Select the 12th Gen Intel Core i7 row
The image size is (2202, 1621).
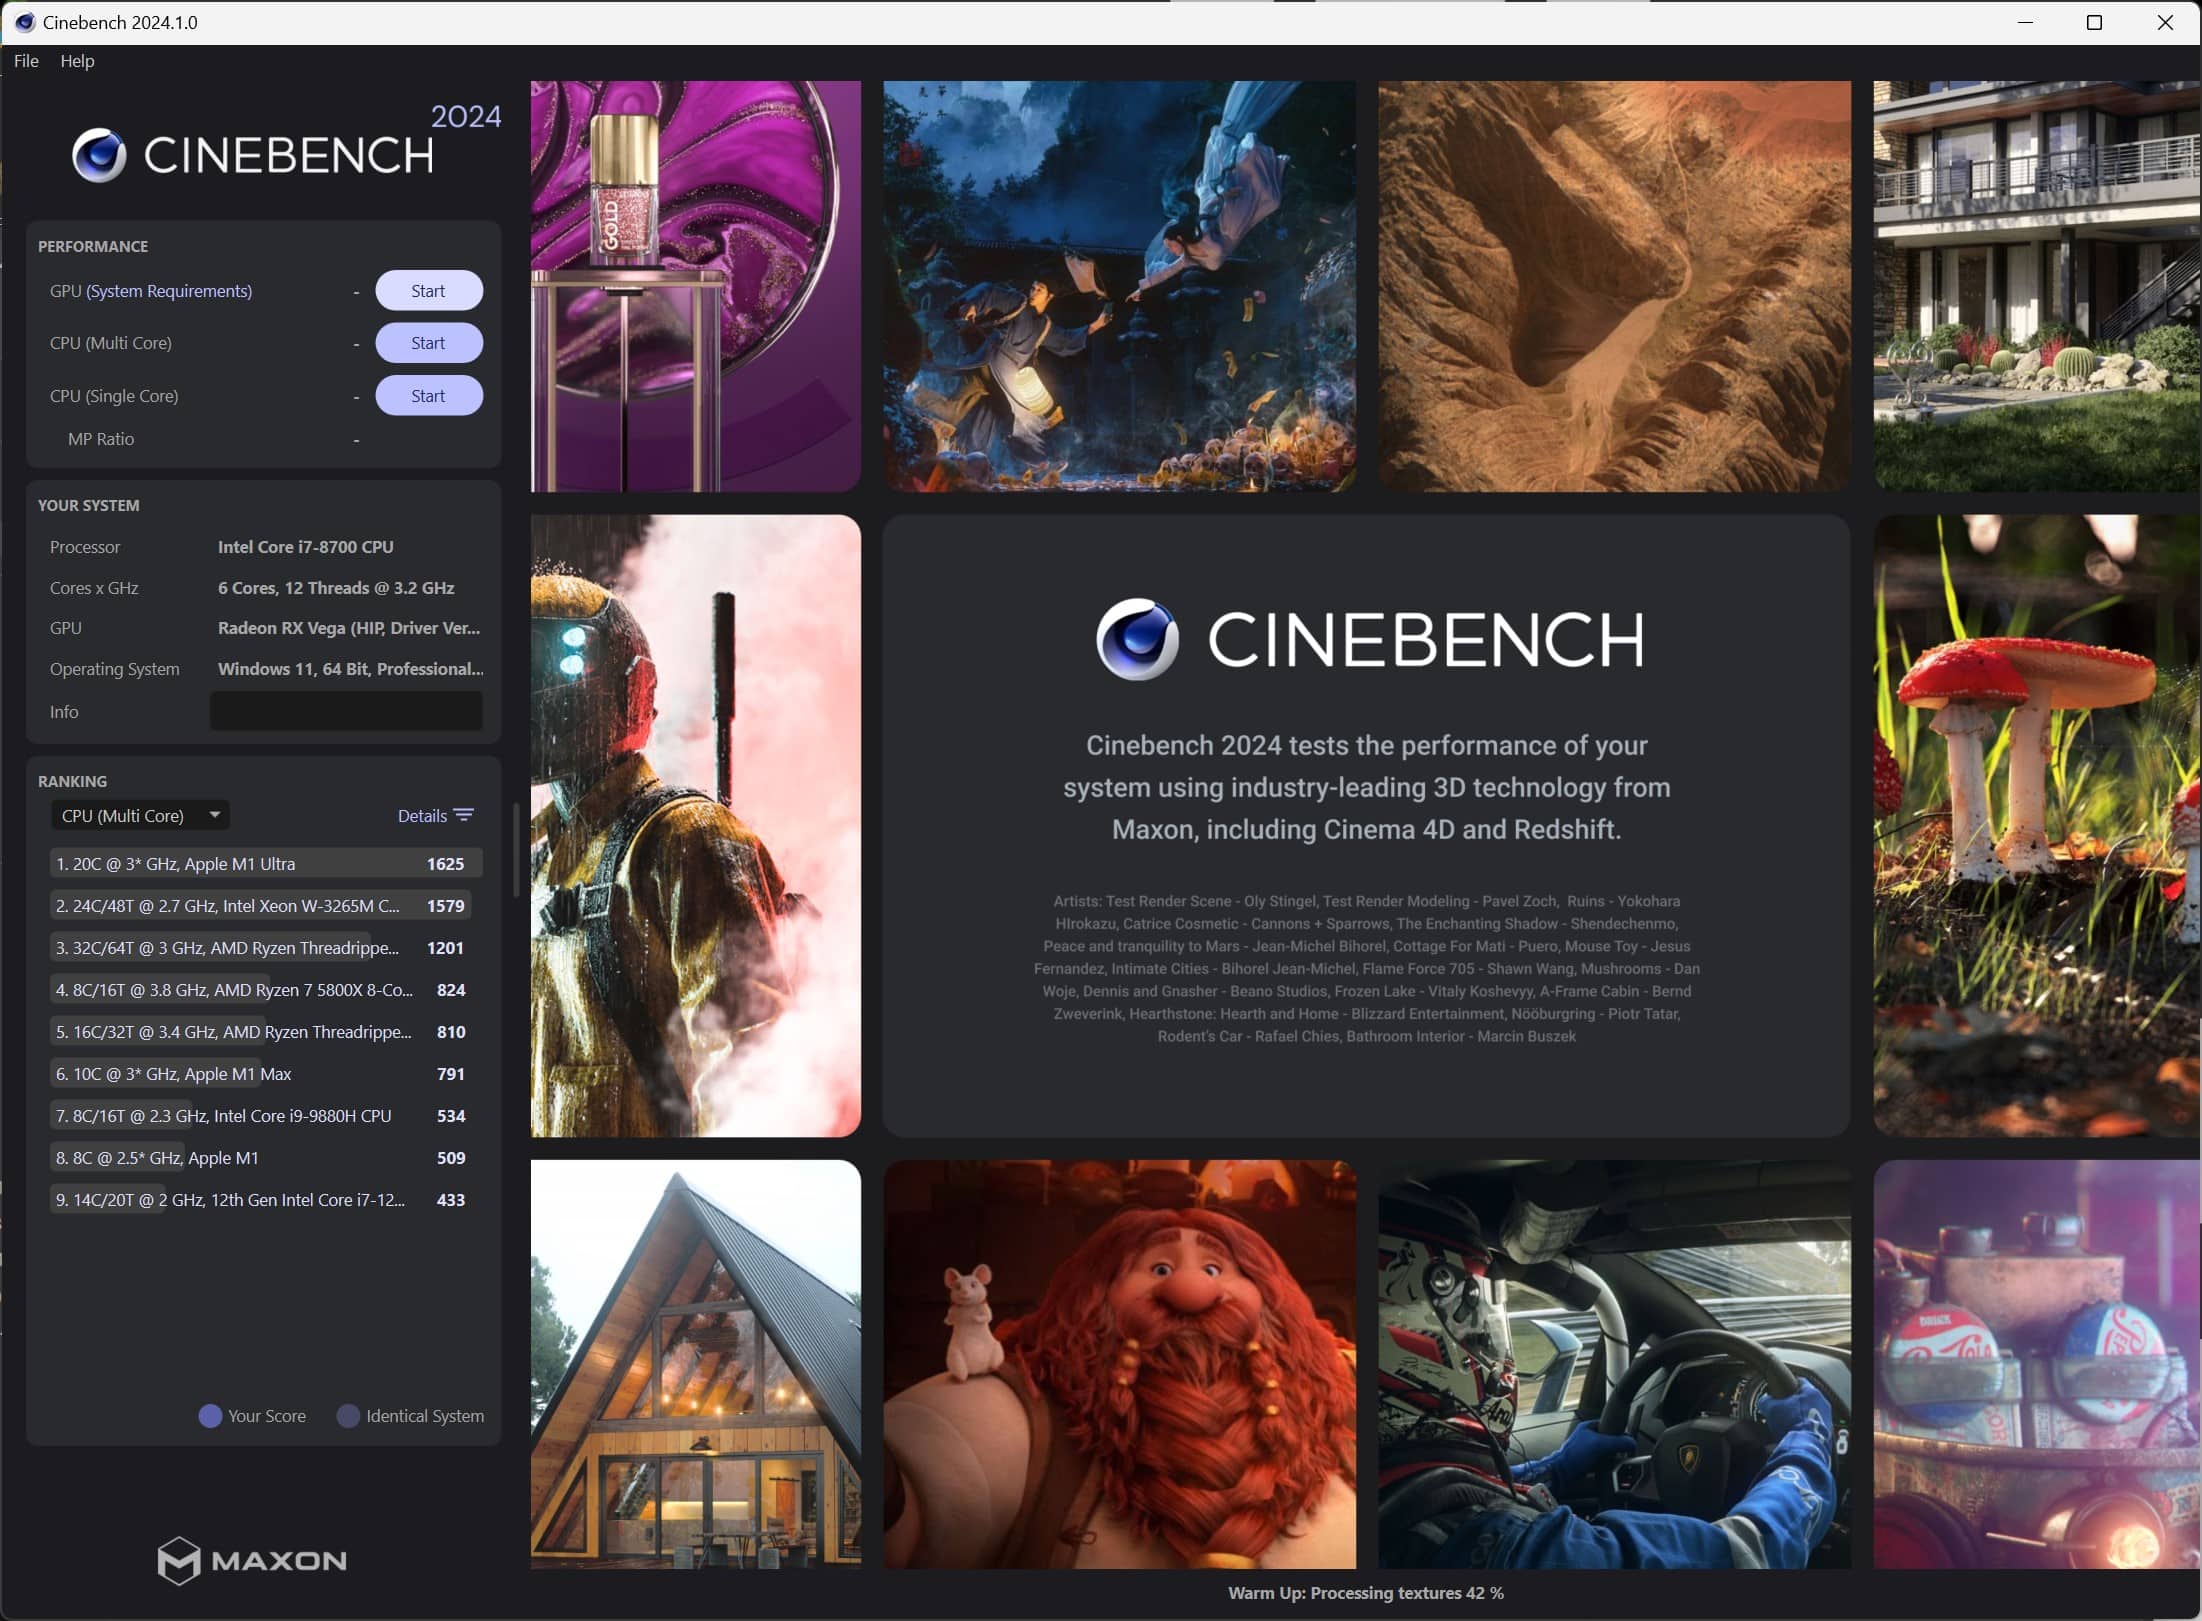coord(266,1200)
